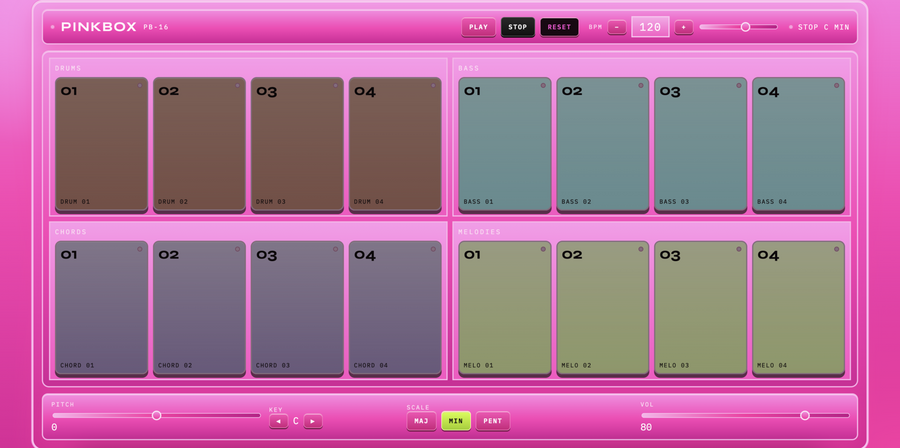
Task: Activate the BASS 03 pad
Action: tap(700, 145)
